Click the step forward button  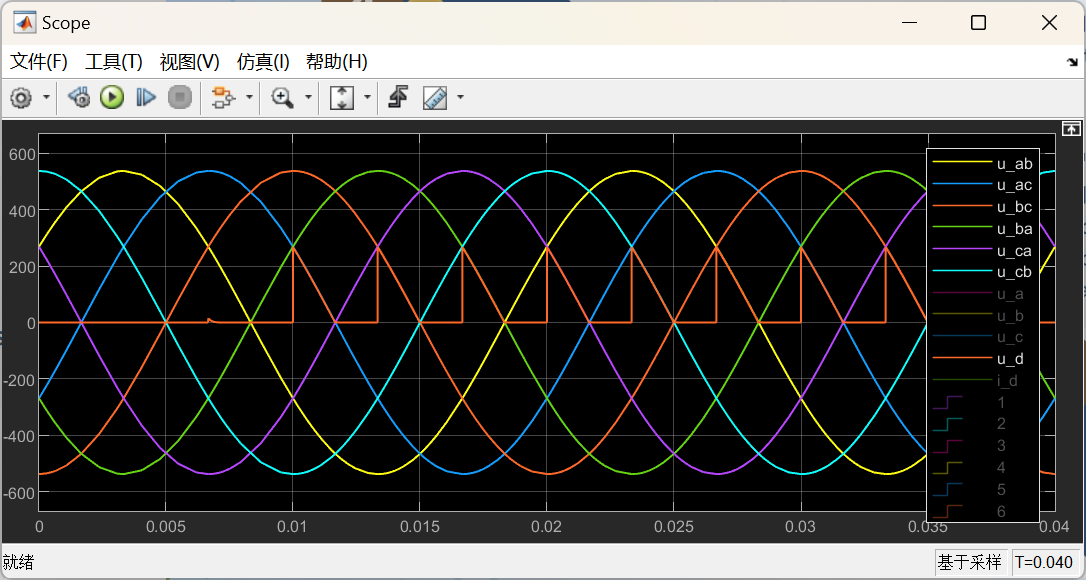(x=145, y=98)
